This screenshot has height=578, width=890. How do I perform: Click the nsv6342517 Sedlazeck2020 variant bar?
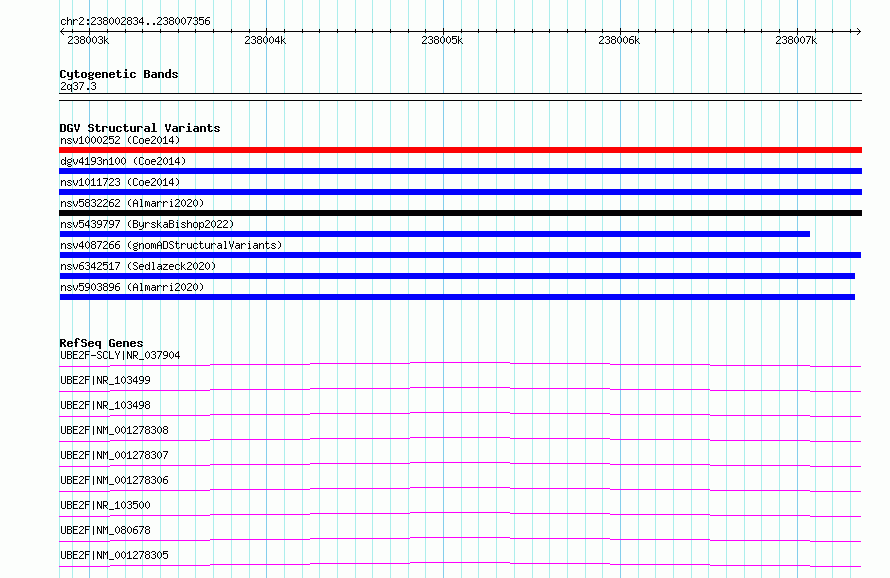tap(457, 276)
